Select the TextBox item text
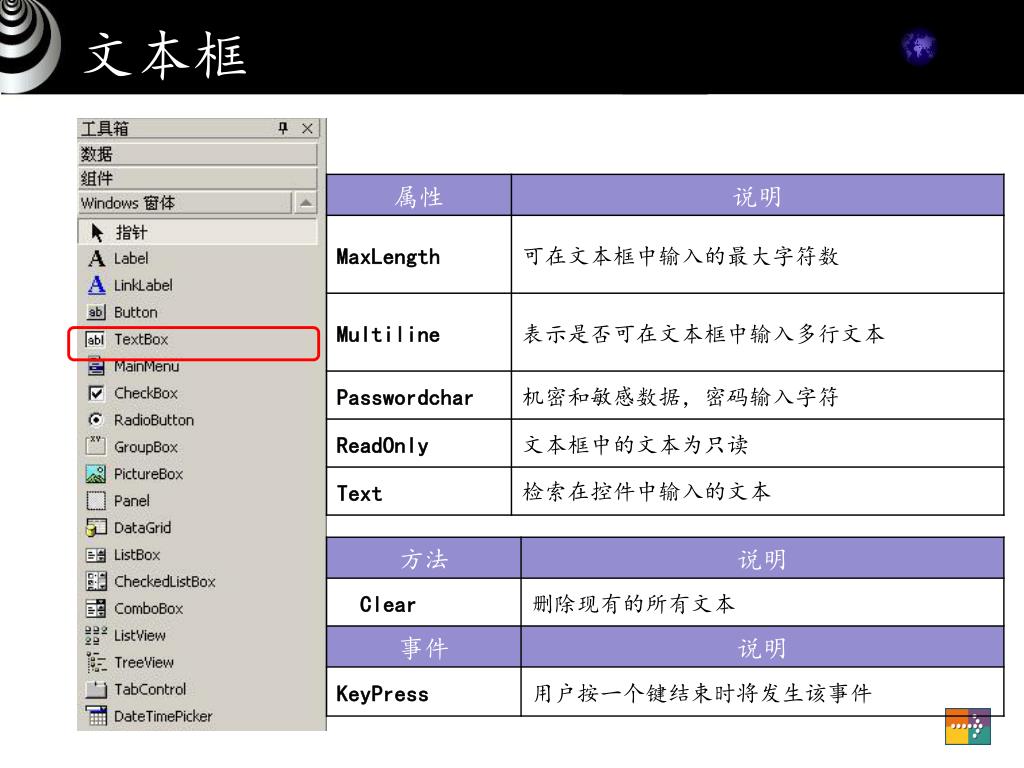Viewport: 1024px width, 768px height. [141, 340]
